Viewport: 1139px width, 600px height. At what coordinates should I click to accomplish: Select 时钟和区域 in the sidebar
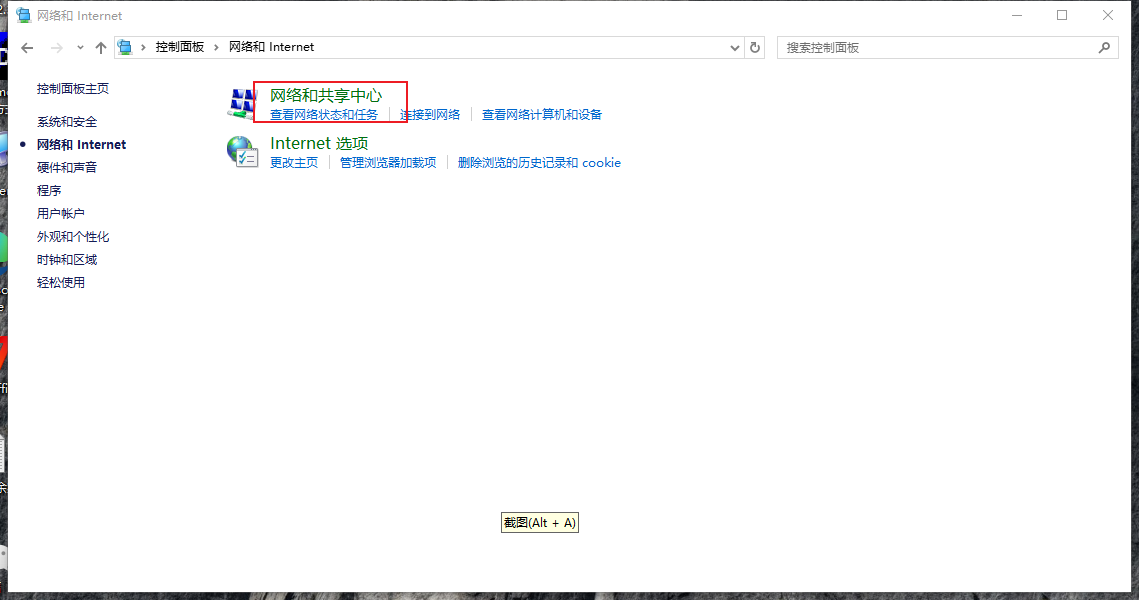(x=67, y=260)
